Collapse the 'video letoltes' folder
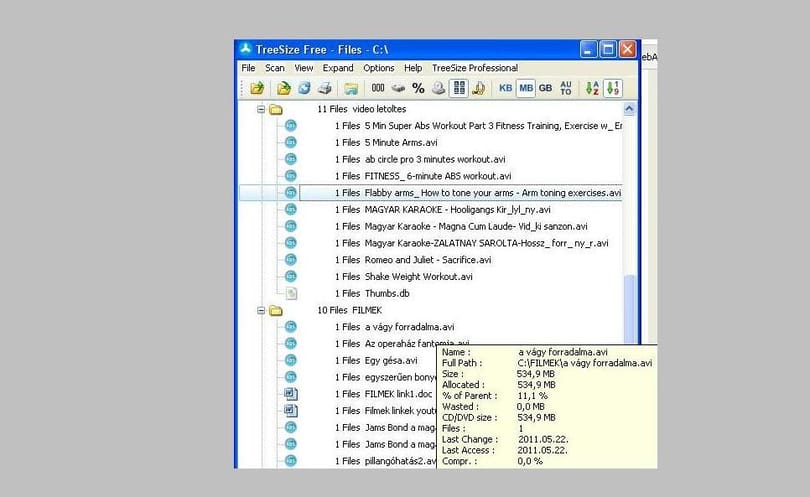Viewport: 810px width, 497px height. tap(261, 109)
